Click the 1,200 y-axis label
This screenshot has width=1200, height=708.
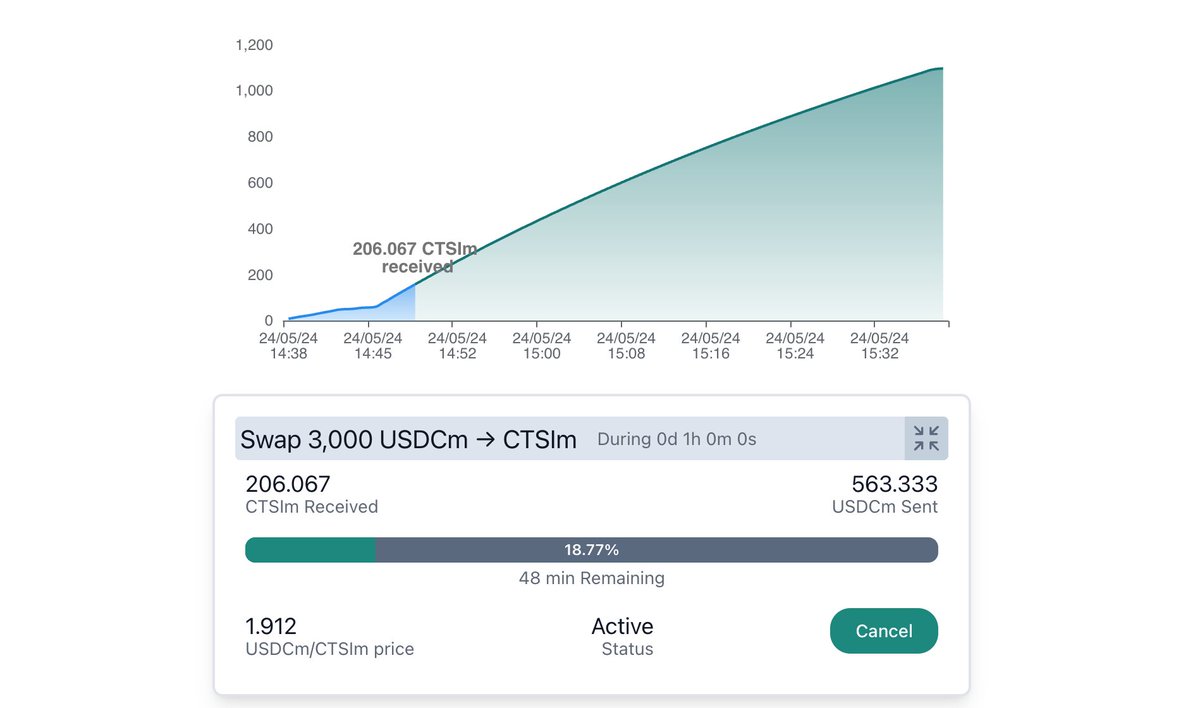(254, 45)
